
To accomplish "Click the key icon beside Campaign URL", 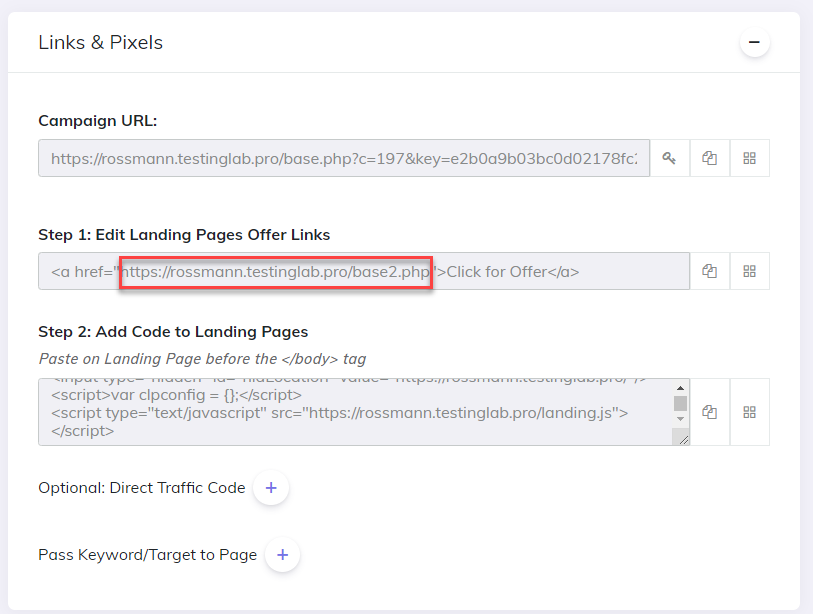I will tap(669, 158).
